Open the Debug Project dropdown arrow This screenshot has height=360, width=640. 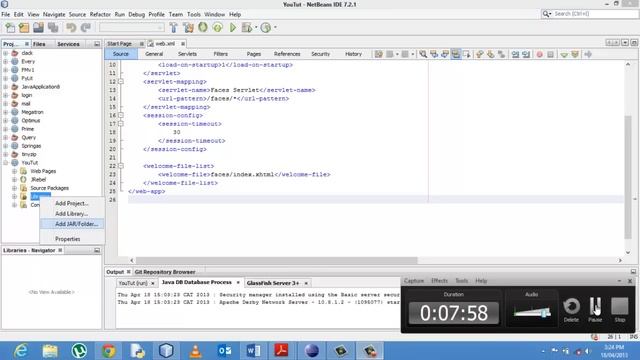(256, 28)
